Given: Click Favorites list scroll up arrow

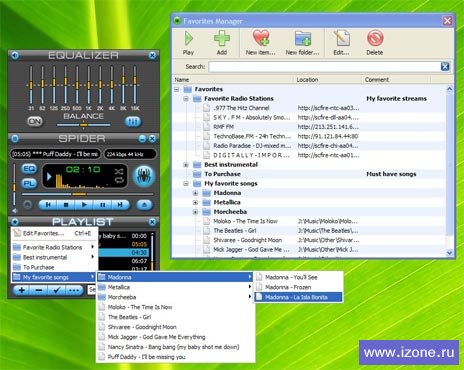Looking at the screenshot, I should point(449,89).
